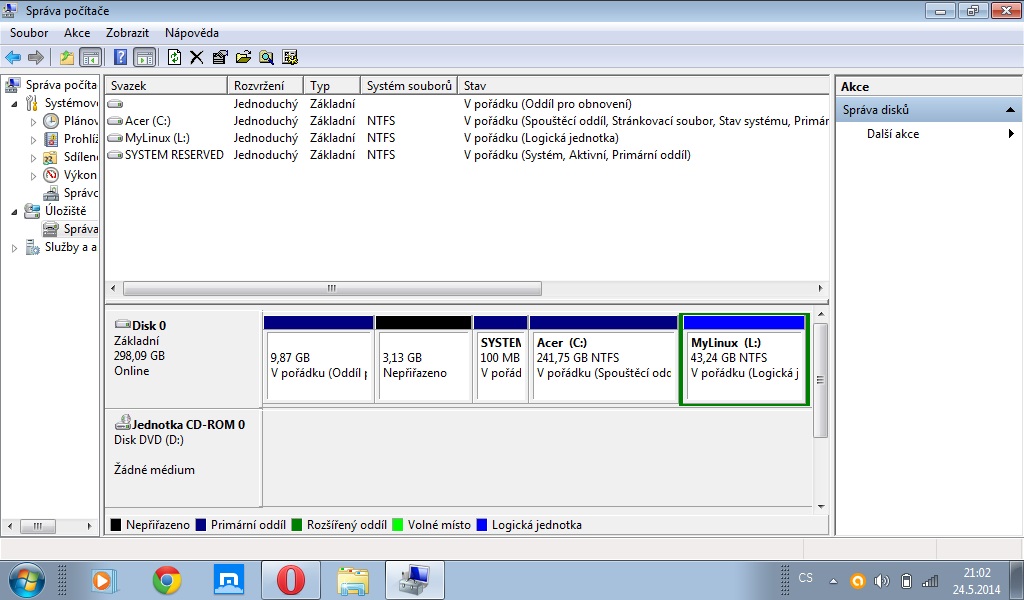Image resolution: width=1024 pixels, height=600 pixels.
Task: Click the Properties toolbar icon
Action: 220,57
